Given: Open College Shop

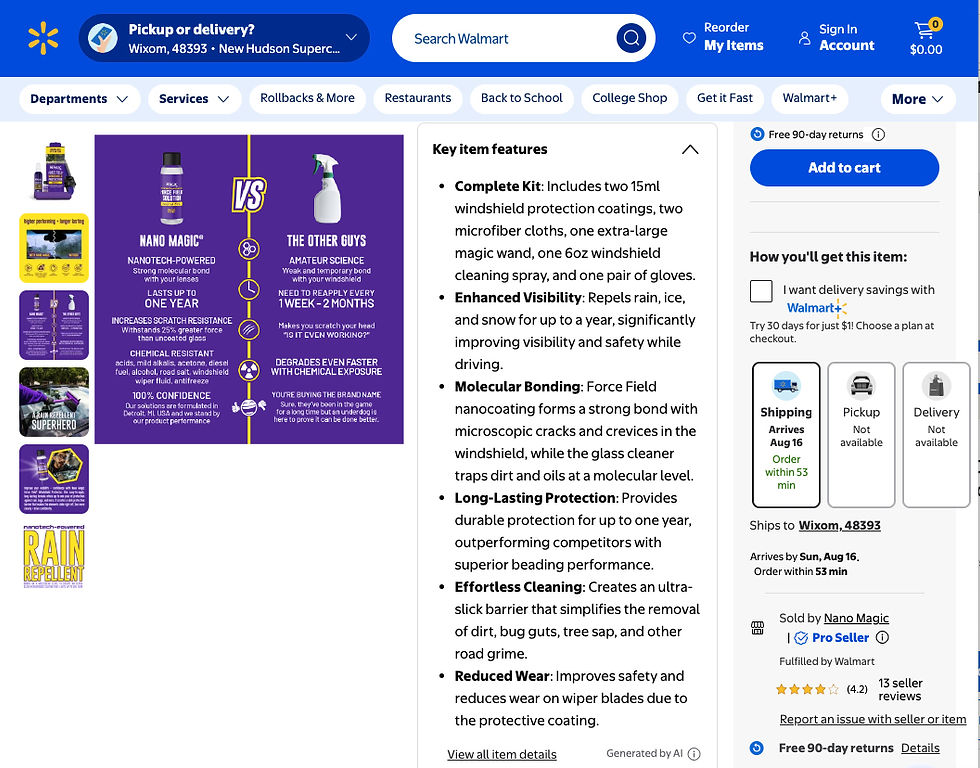Looking at the screenshot, I should 629,98.
